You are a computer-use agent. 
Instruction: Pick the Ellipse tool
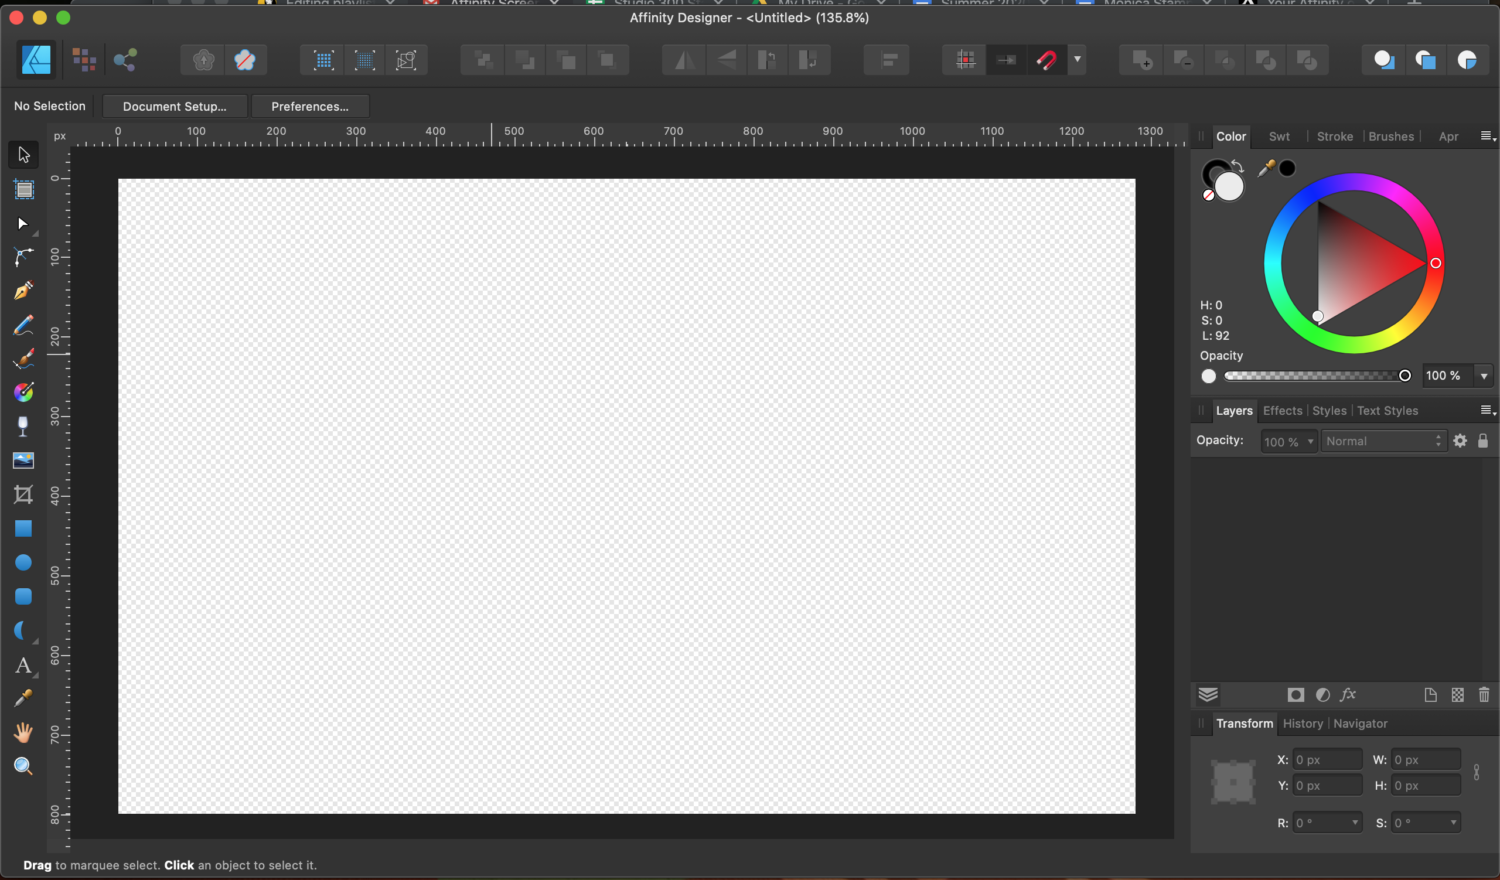[x=23, y=562]
